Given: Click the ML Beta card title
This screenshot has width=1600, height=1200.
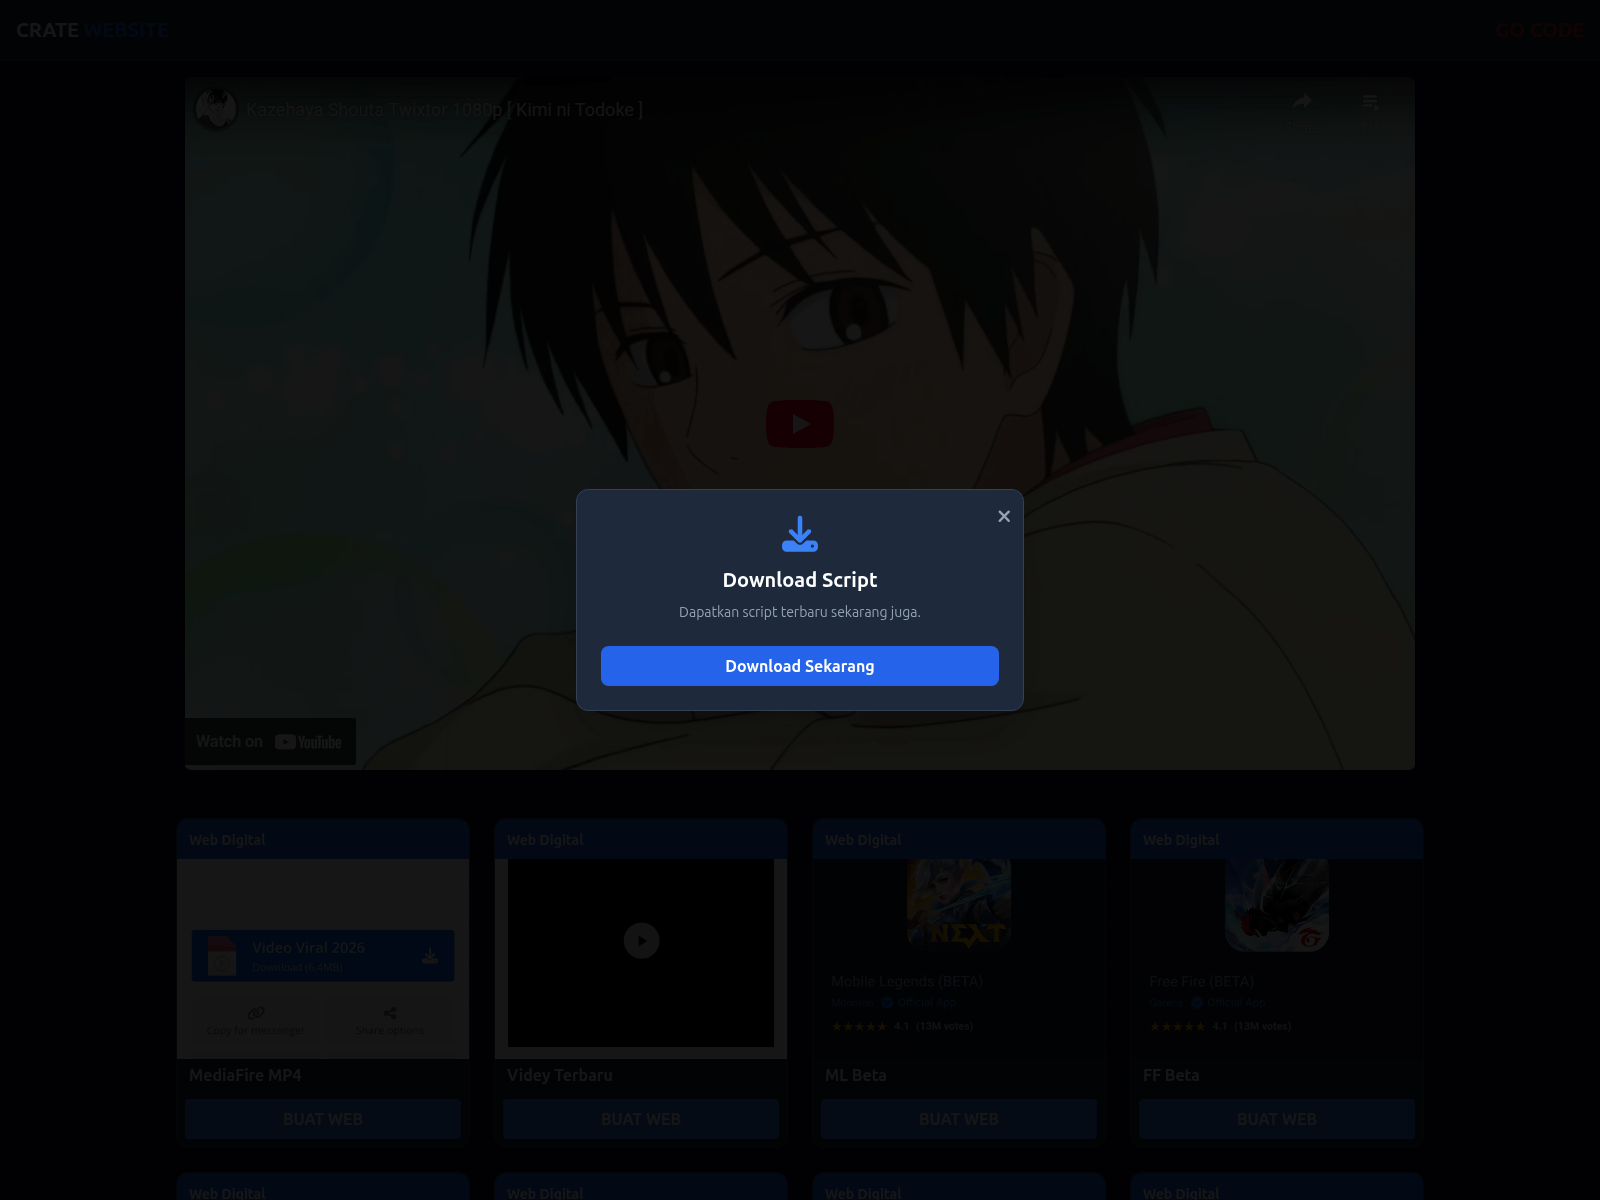Looking at the screenshot, I should (x=856, y=1075).
